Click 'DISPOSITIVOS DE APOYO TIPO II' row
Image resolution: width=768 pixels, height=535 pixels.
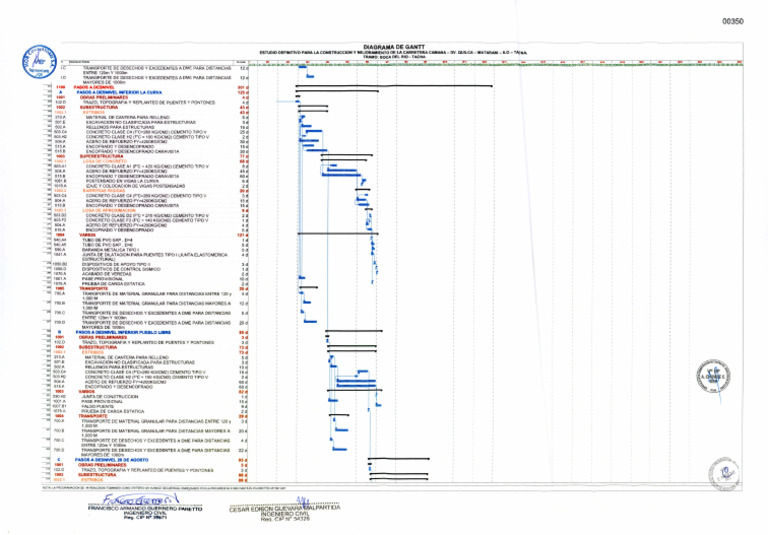pos(116,264)
